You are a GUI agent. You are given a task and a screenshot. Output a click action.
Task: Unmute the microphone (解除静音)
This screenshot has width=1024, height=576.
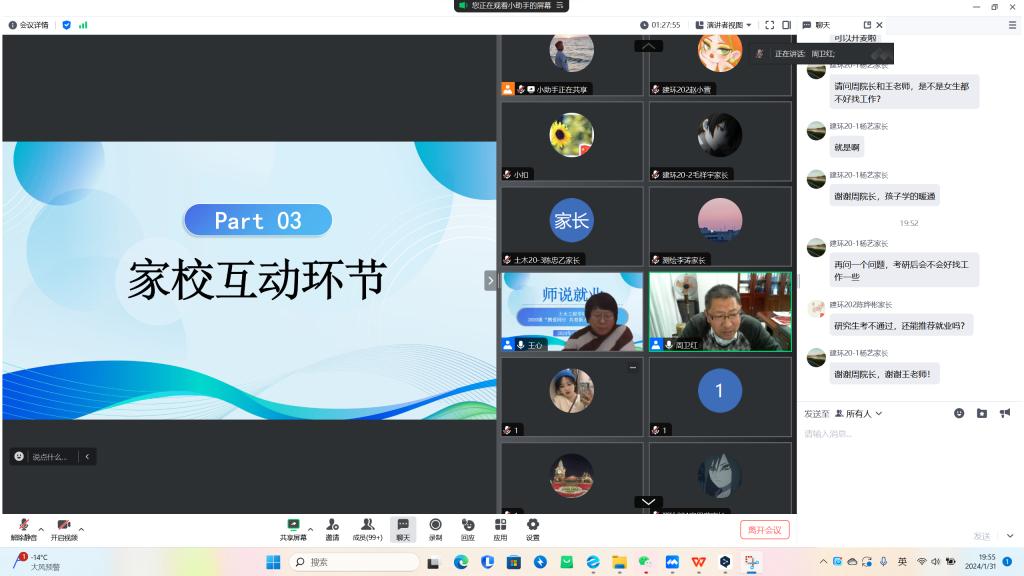pos(22,526)
